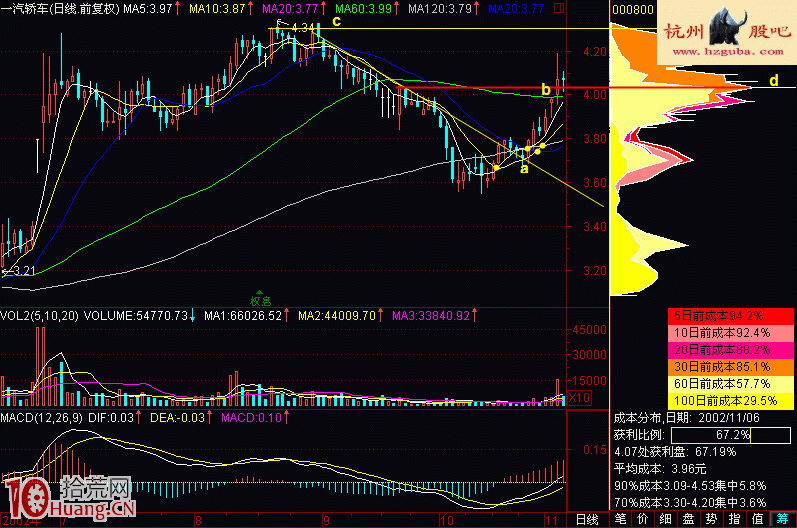The image size is (797, 528).
Task: Switch to the 价 tab
Action: point(643,519)
